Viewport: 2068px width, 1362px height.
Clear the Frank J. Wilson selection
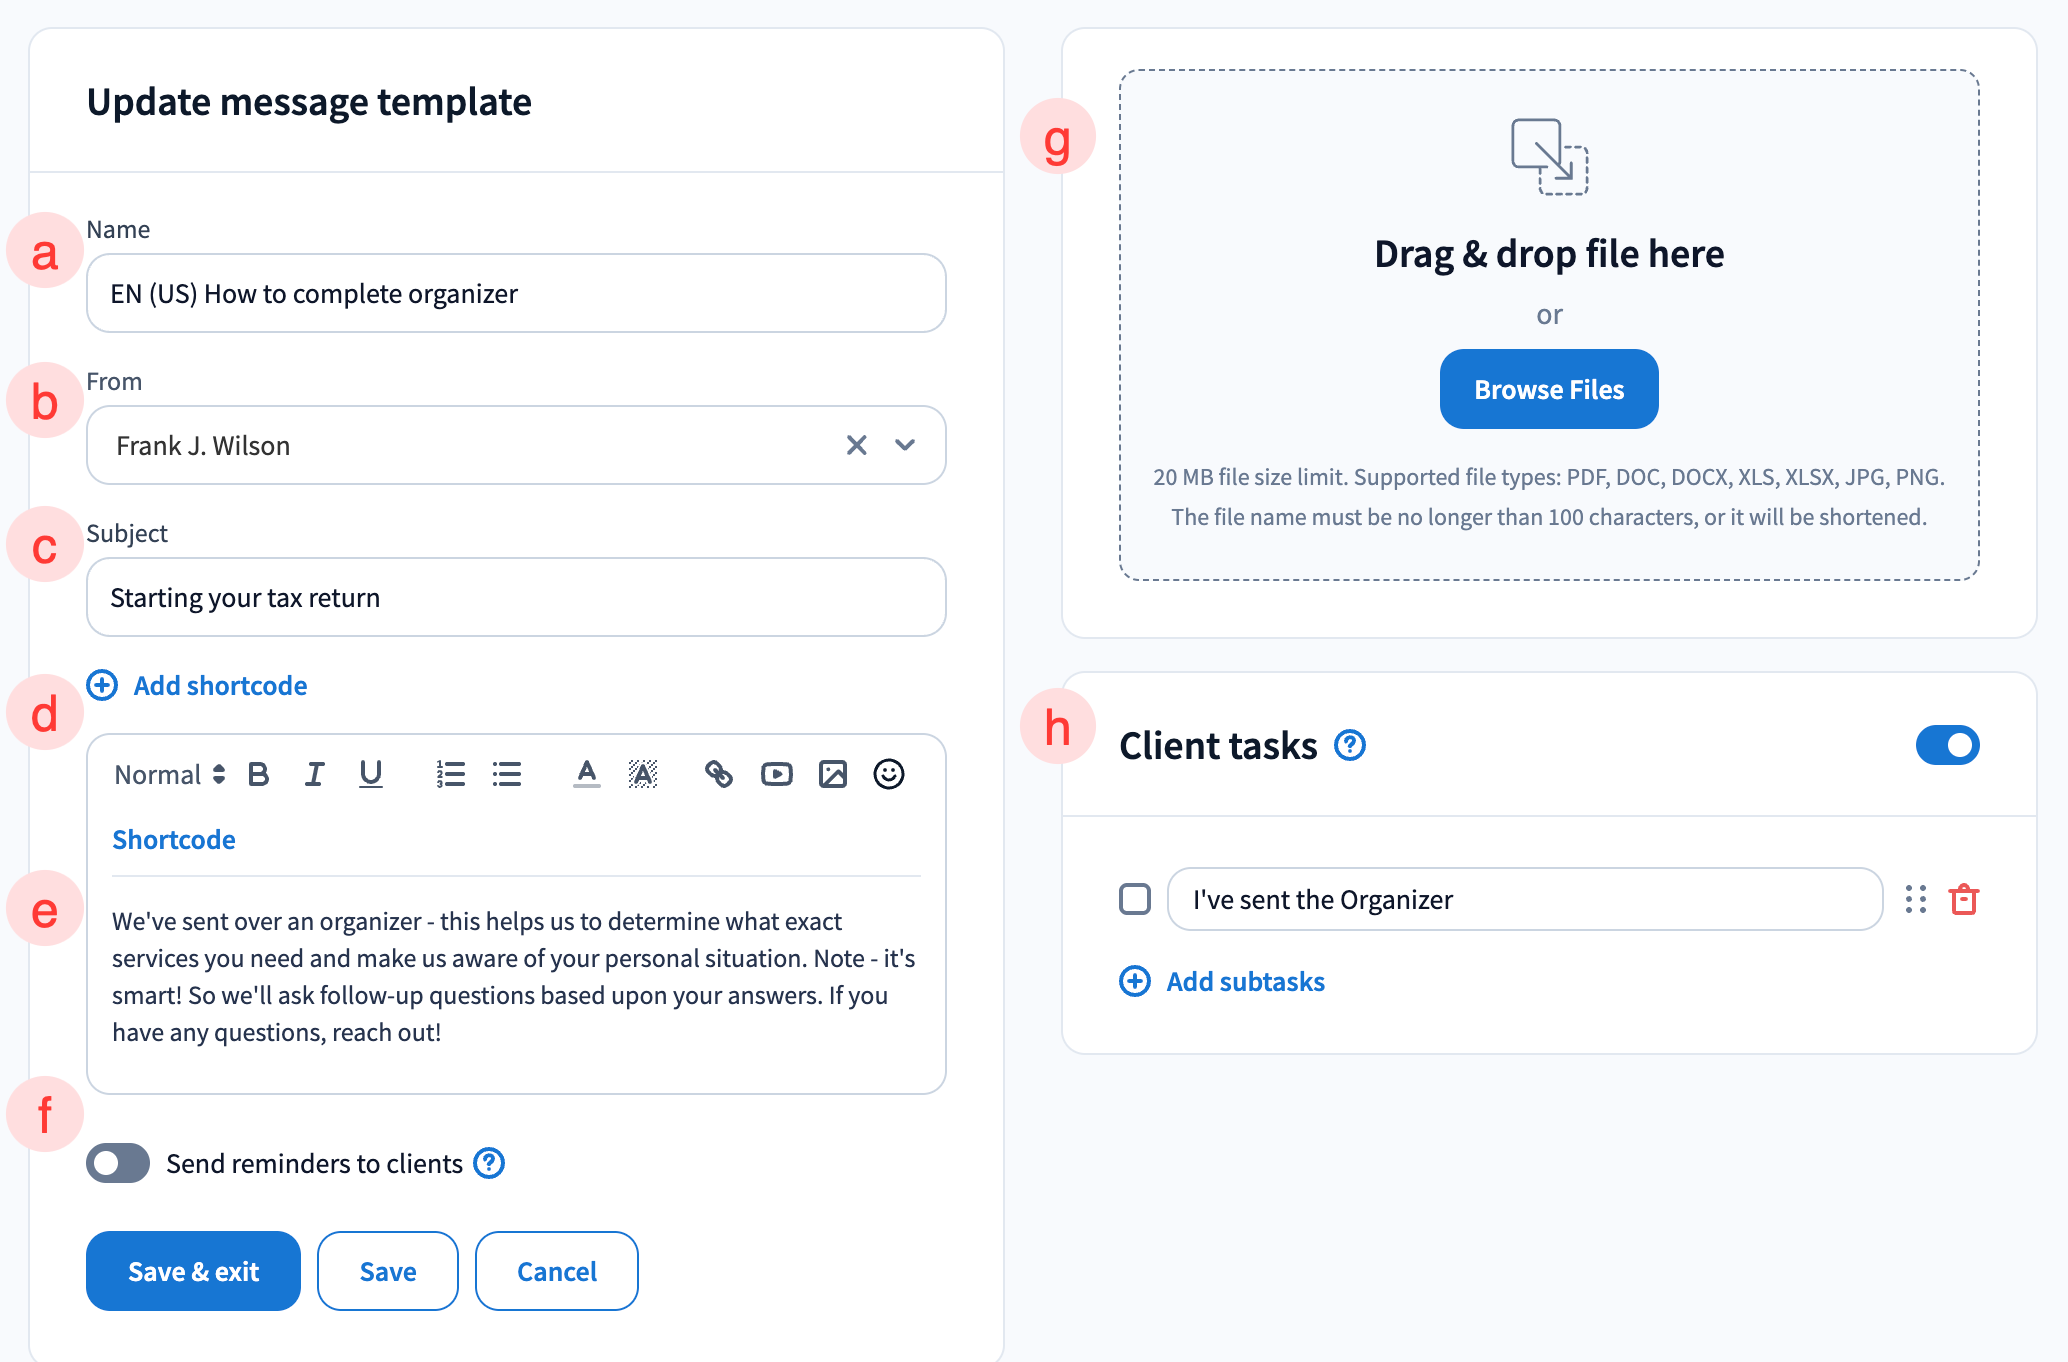click(857, 445)
